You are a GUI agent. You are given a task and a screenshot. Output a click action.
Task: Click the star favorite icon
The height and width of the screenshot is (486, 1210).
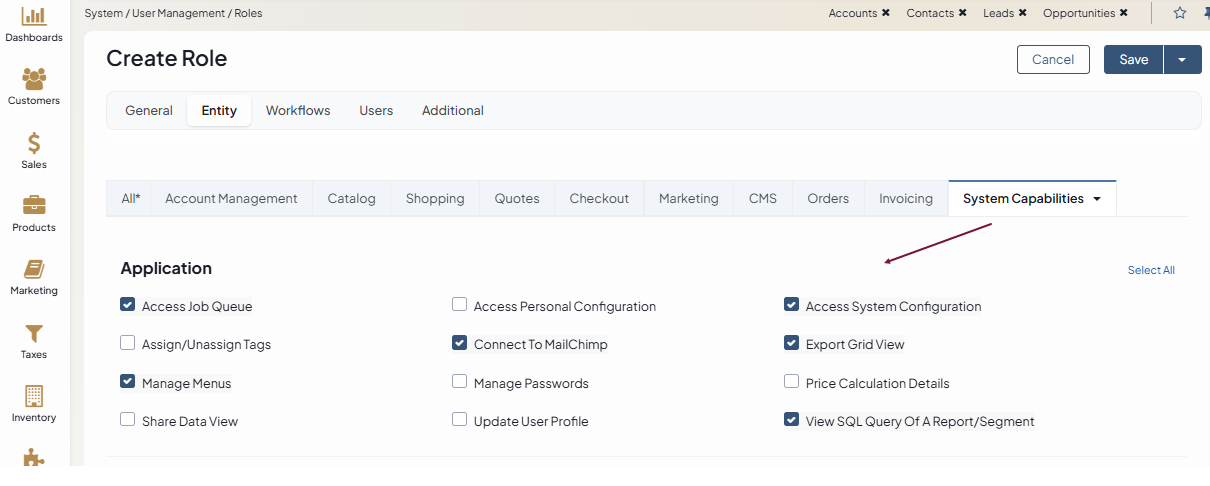1179,13
